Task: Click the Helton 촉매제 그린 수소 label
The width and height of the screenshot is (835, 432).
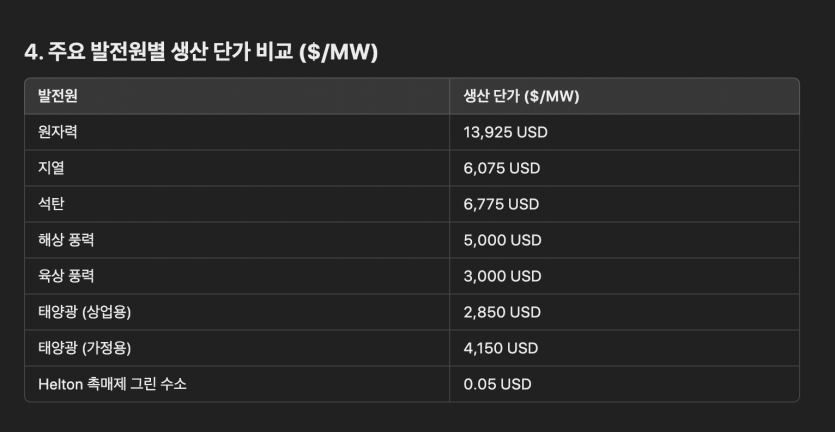Action: coord(112,384)
